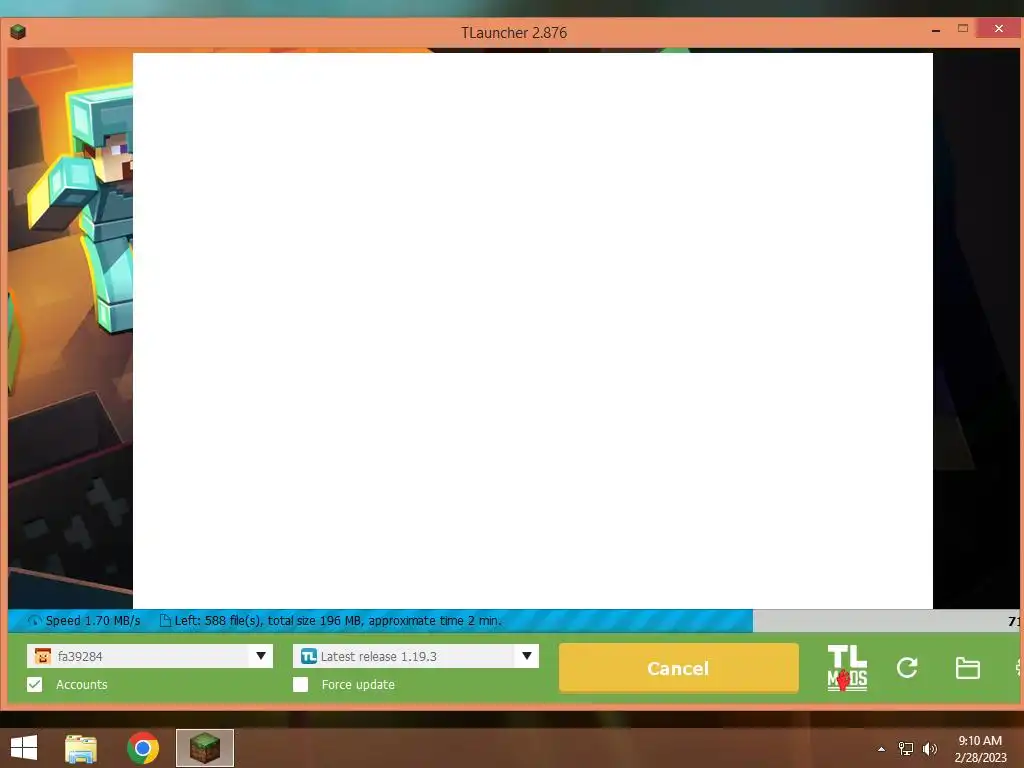
Task: Click the white news content panel
Action: click(x=533, y=330)
